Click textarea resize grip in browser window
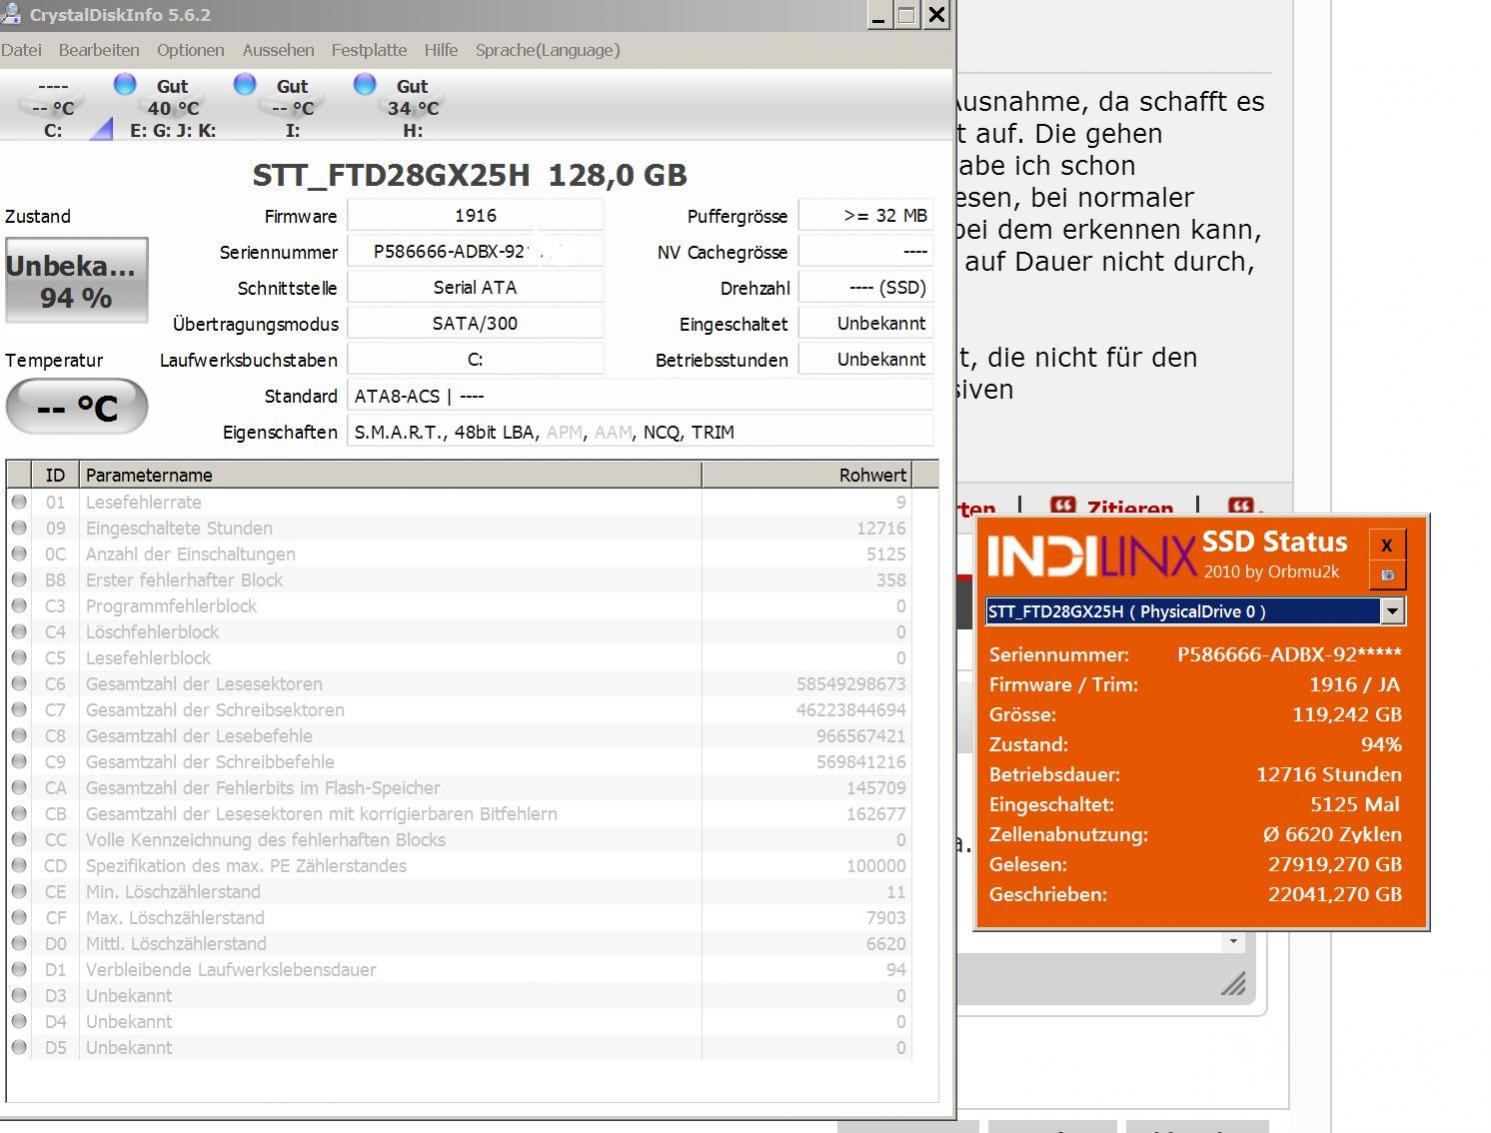Screen dimensions: 1491x1133 click(1233, 984)
